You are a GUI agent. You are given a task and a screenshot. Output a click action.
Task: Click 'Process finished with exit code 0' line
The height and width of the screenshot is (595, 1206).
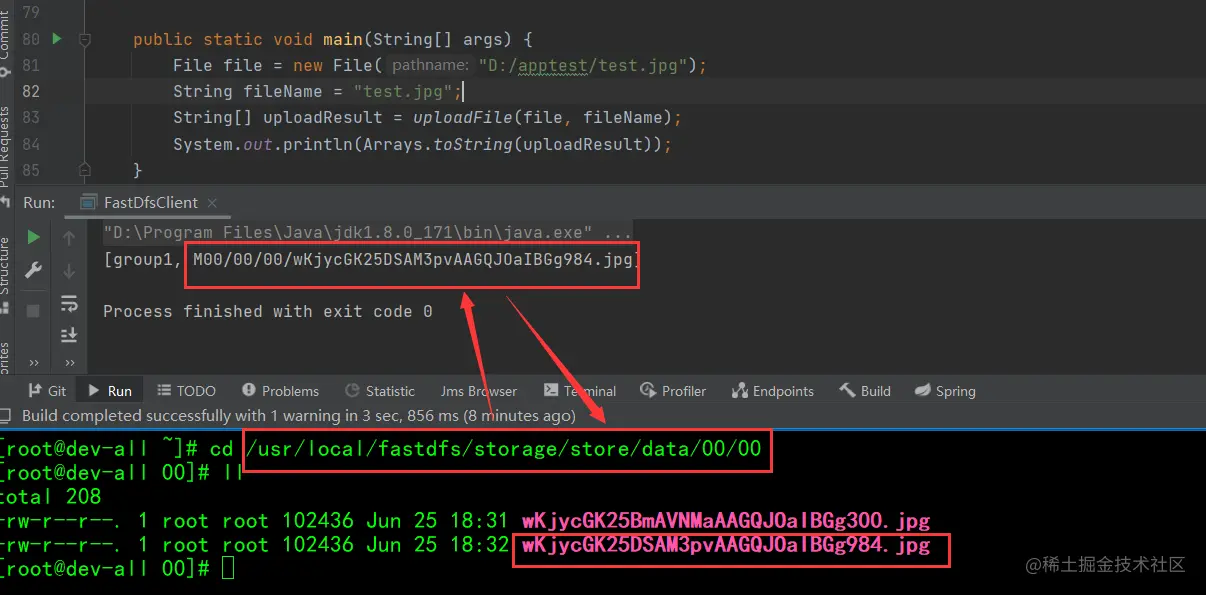click(268, 312)
